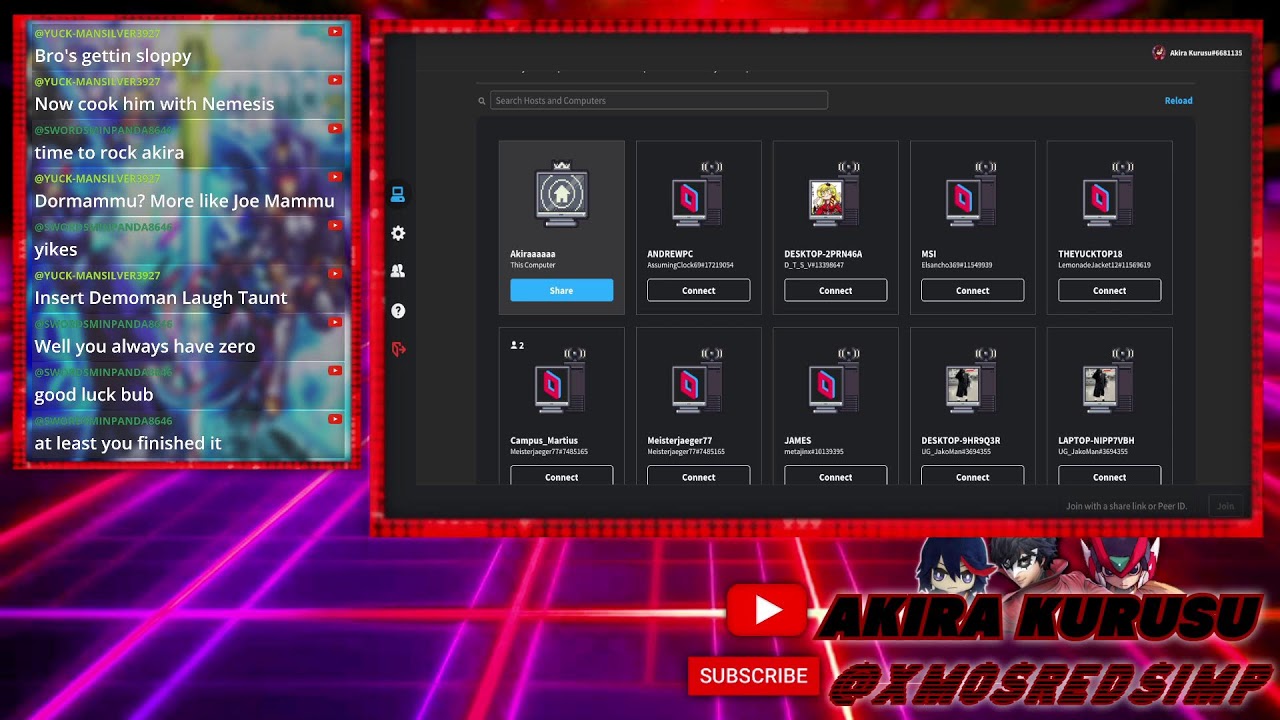Select the THEYUCKTOP18 computer icon

click(x=1109, y=194)
